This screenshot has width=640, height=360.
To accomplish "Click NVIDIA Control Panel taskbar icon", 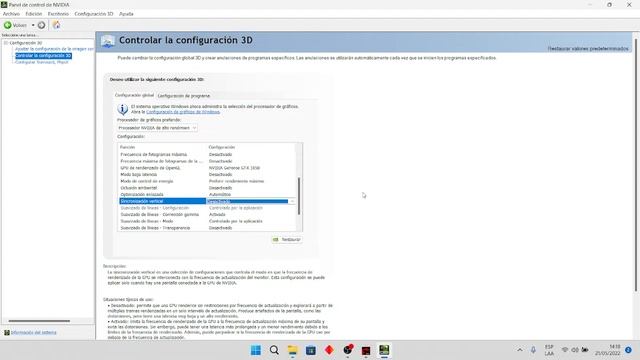I will [384, 350].
